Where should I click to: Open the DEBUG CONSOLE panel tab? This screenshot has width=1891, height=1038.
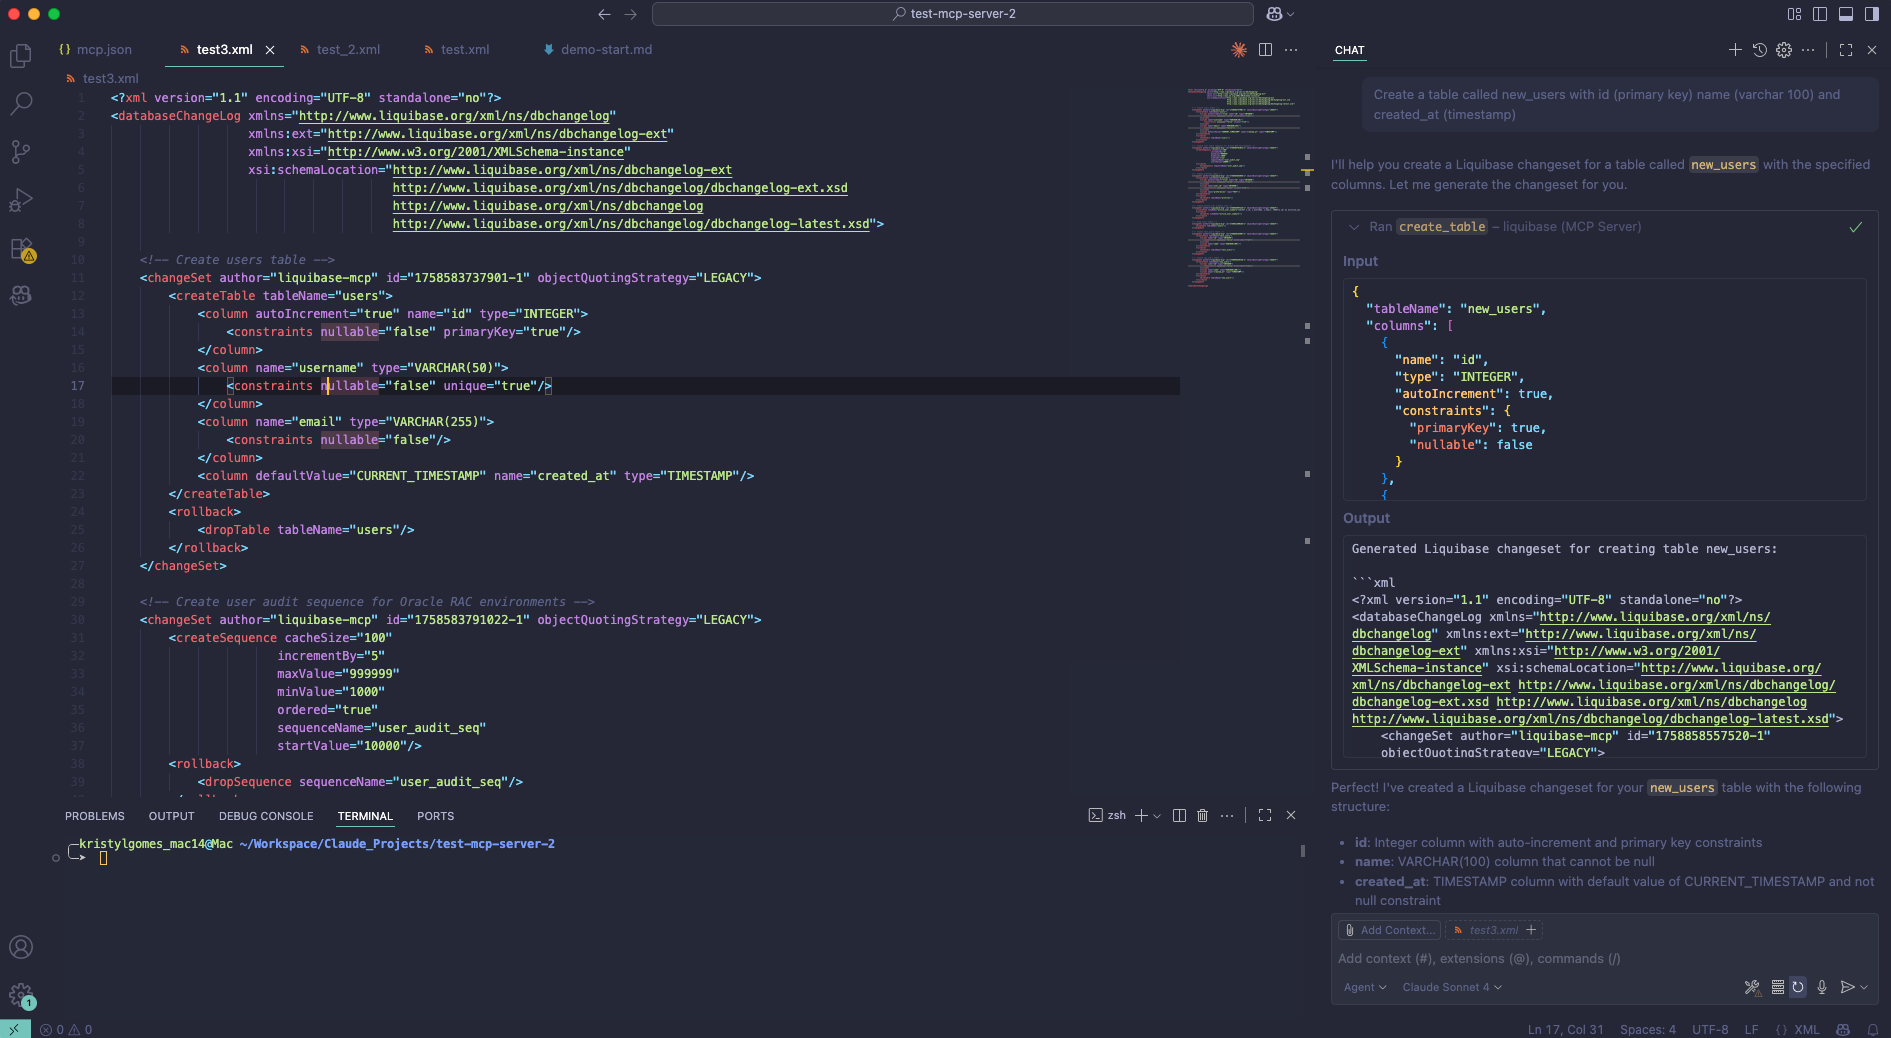tap(266, 816)
